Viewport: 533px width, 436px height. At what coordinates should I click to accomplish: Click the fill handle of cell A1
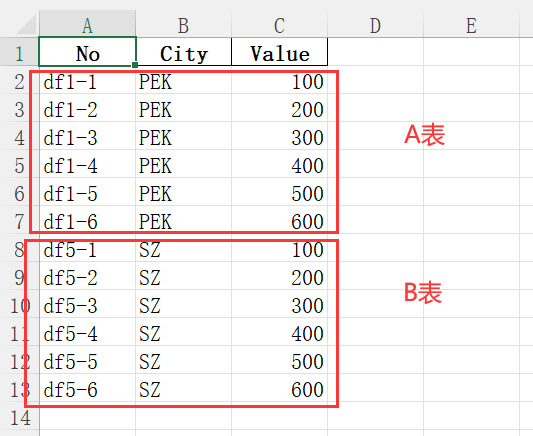(135, 65)
